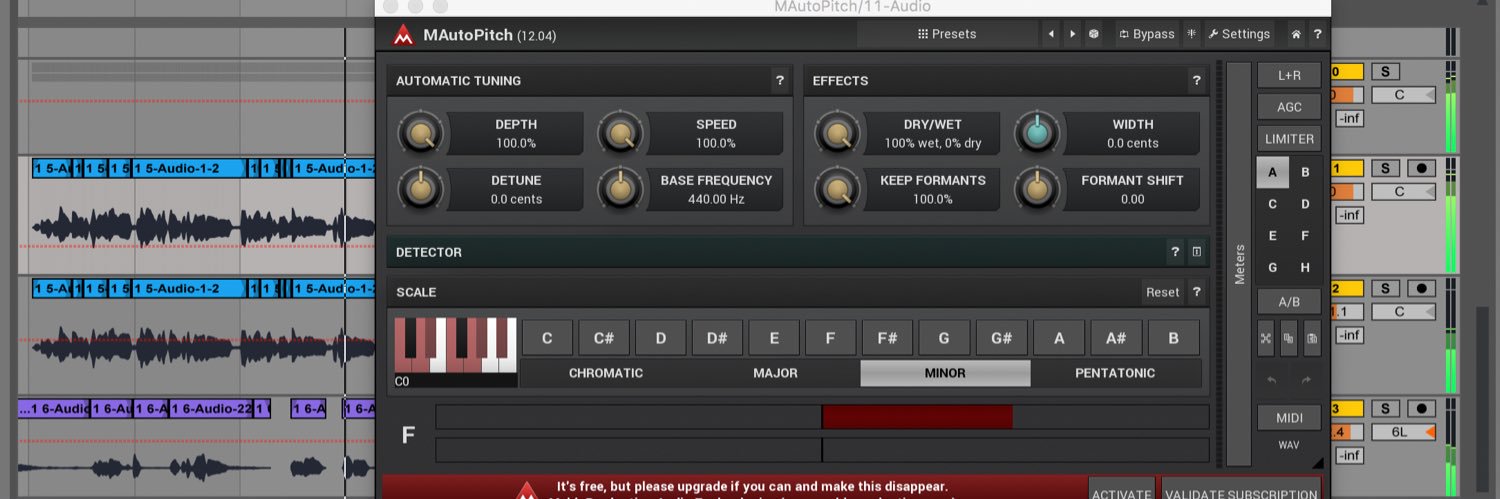Click the redo arrow icon
1500x499 pixels.
pos(1306,380)
